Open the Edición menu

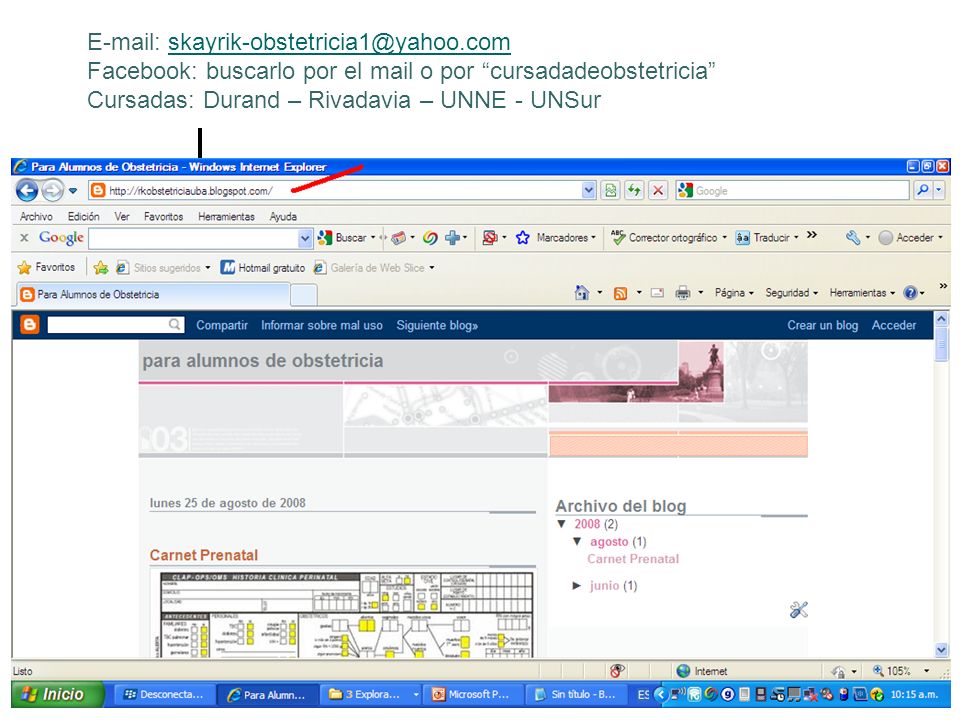(83, 216)
